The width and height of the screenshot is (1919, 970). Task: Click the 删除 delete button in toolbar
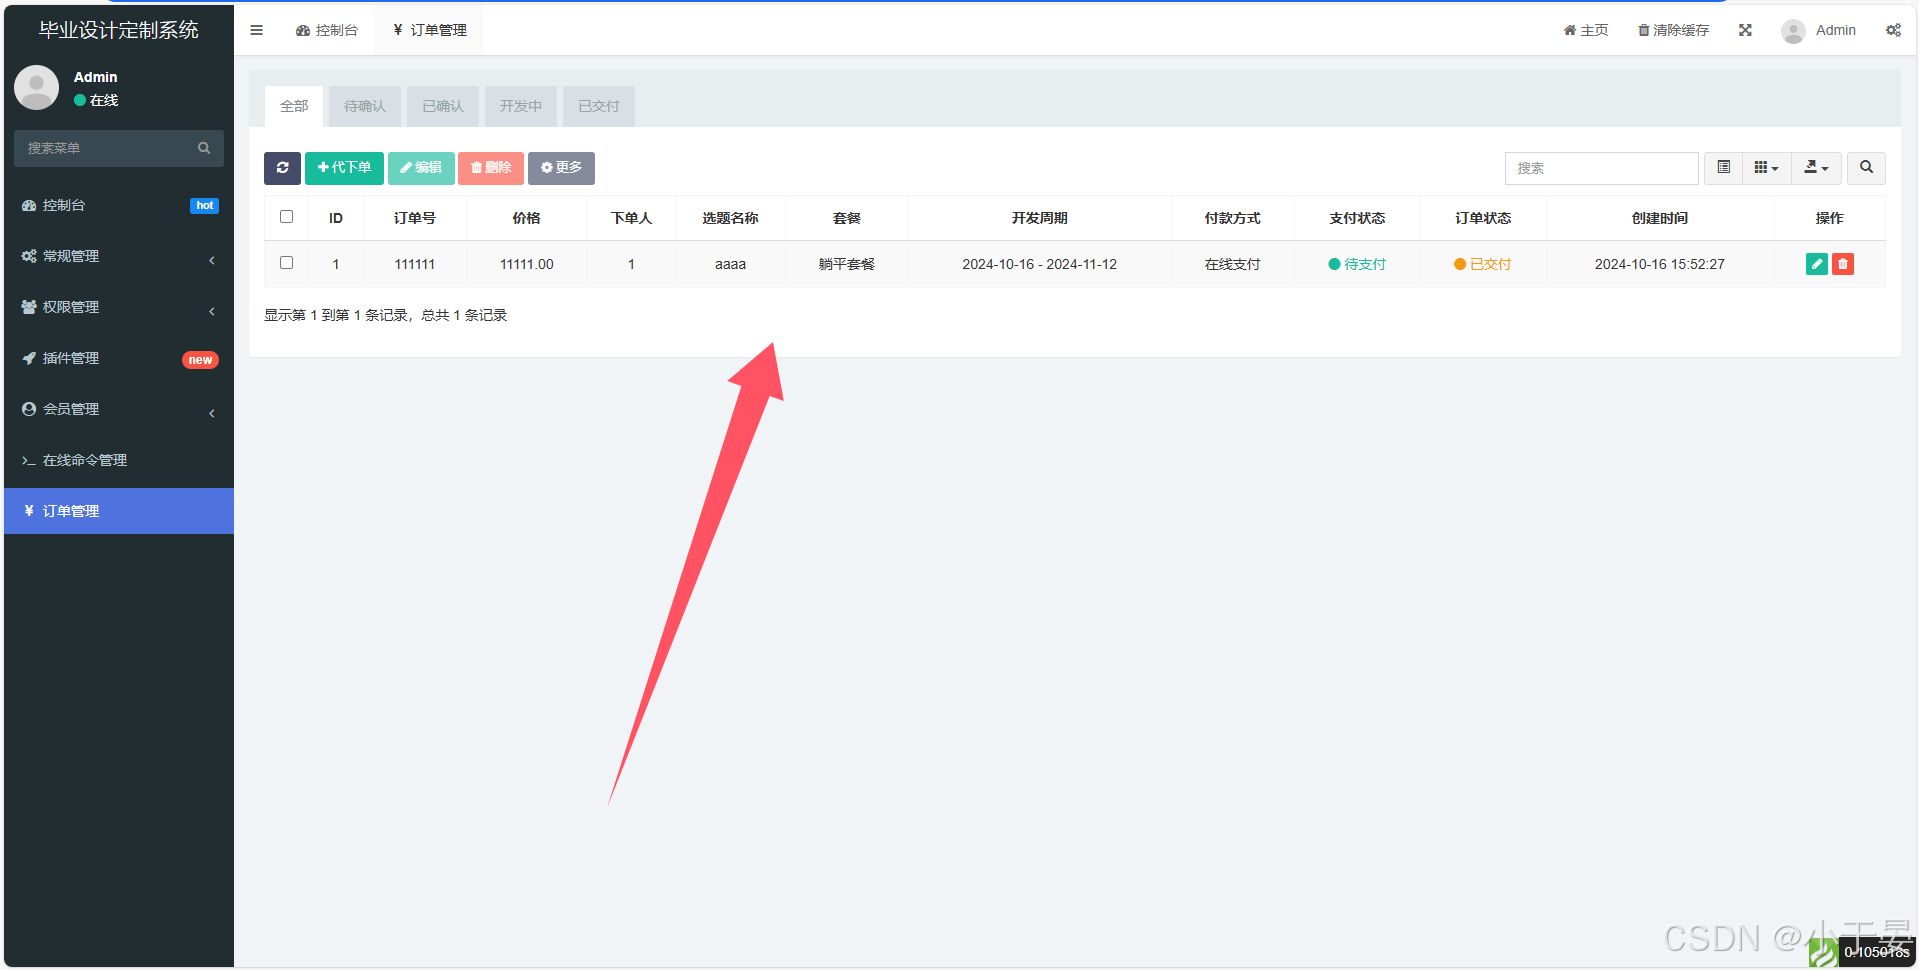(x=491, y=168)
